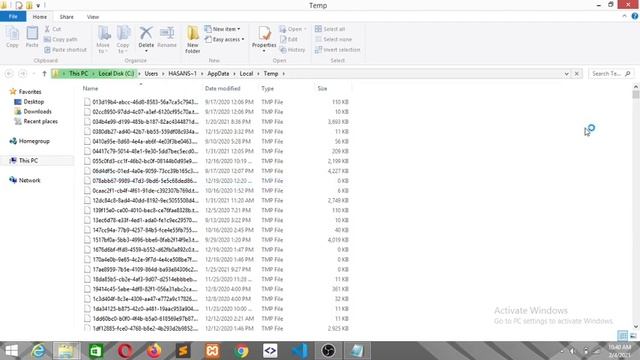Screen dimensions: 640x360
Task: Select Desktop in navigation pane
Action: tap(33, 102)
